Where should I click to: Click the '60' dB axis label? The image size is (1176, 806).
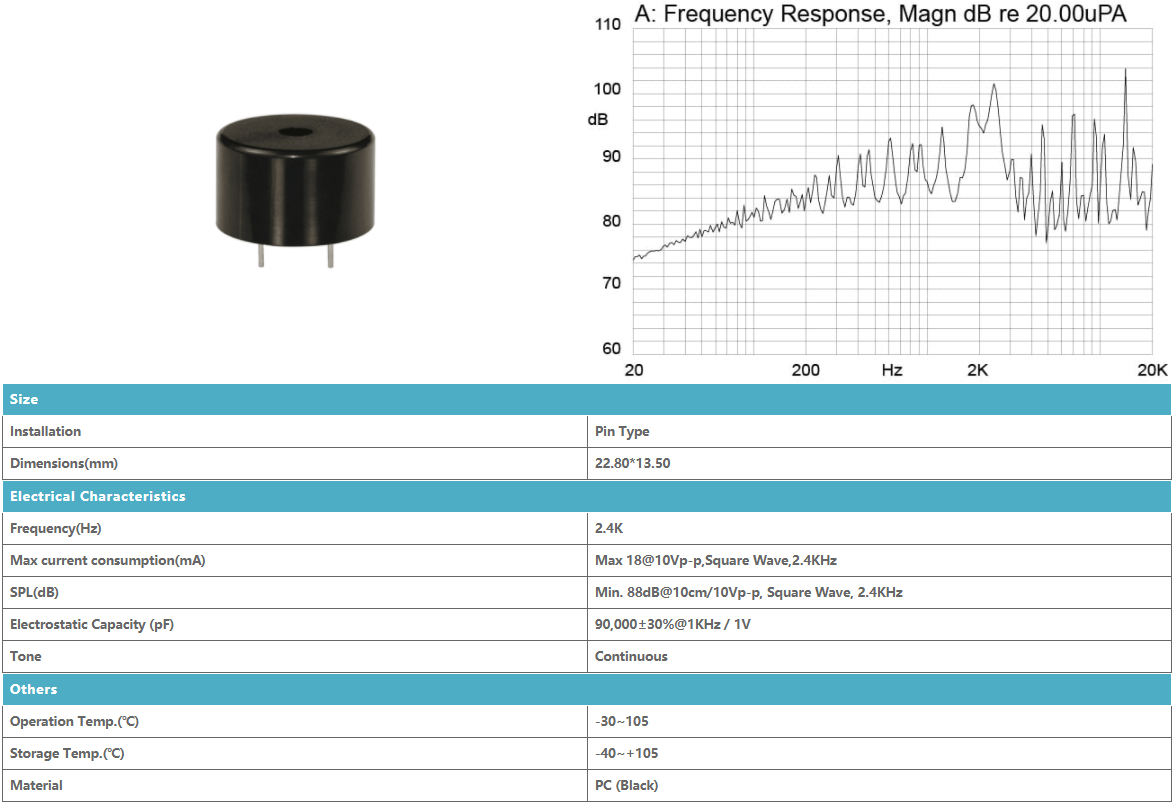[611, 349]
